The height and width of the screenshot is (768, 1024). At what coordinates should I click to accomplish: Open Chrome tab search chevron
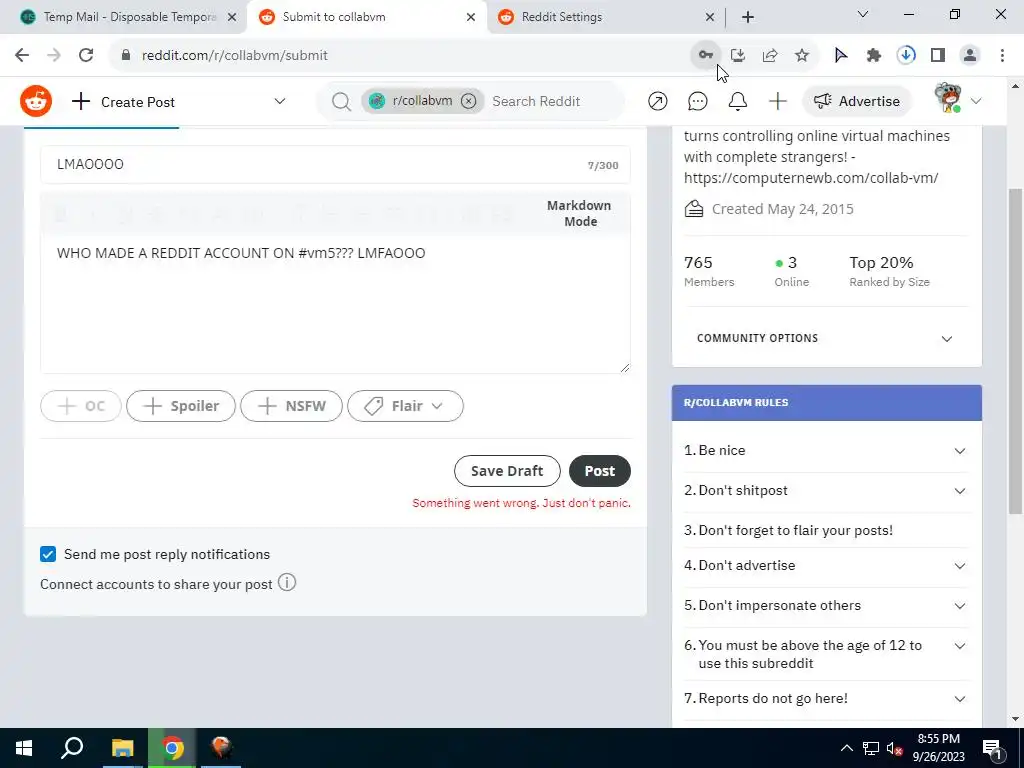pos(863,14)
